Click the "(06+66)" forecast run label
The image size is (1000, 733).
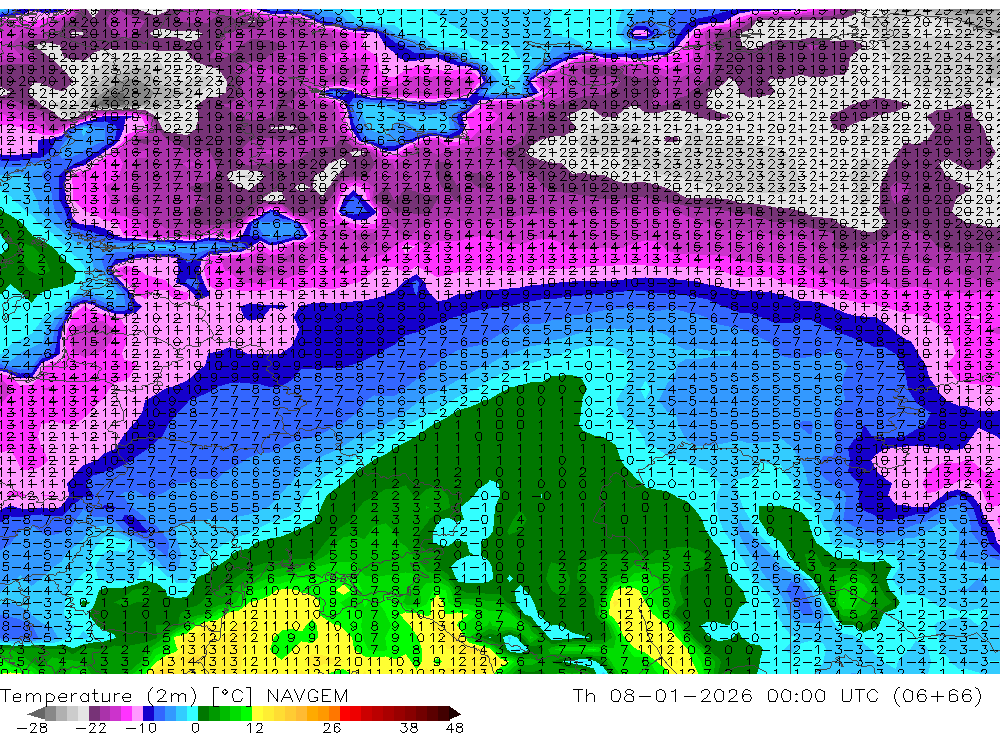pos(938,695)
